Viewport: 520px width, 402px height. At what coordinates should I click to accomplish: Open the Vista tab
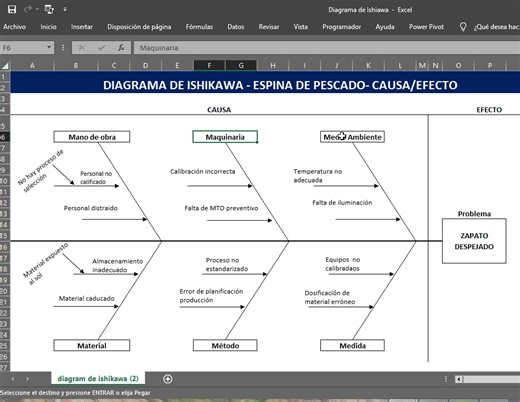300,27
